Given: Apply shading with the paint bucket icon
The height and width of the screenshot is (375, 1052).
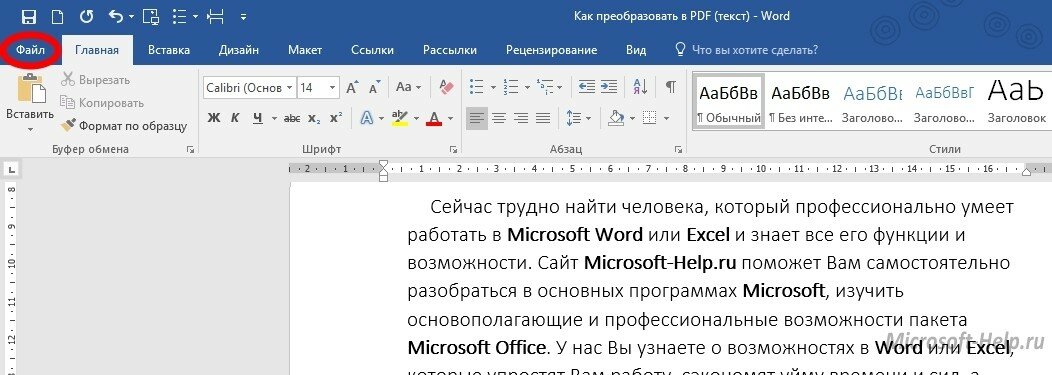Looking at the screenshot, I should coord(617,119).
